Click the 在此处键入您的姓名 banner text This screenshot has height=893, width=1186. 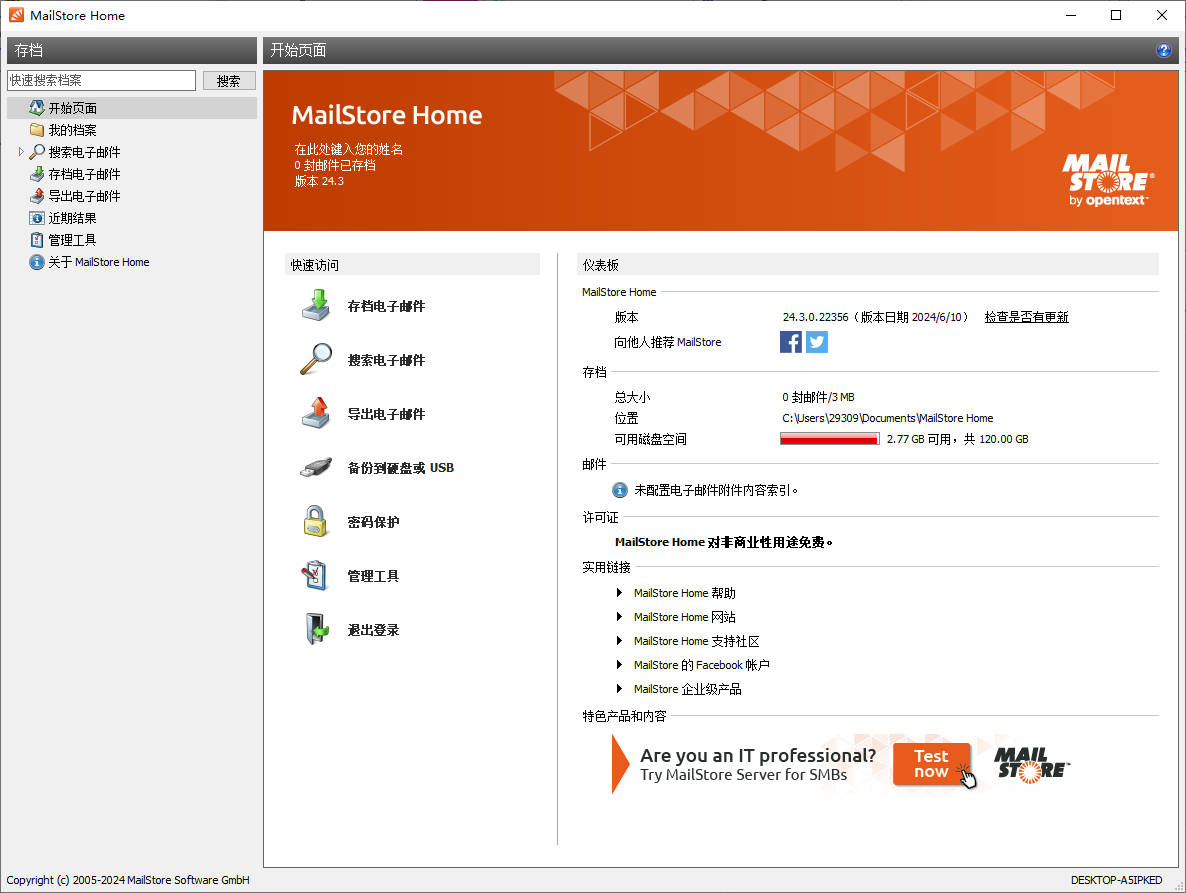(349, 149)
